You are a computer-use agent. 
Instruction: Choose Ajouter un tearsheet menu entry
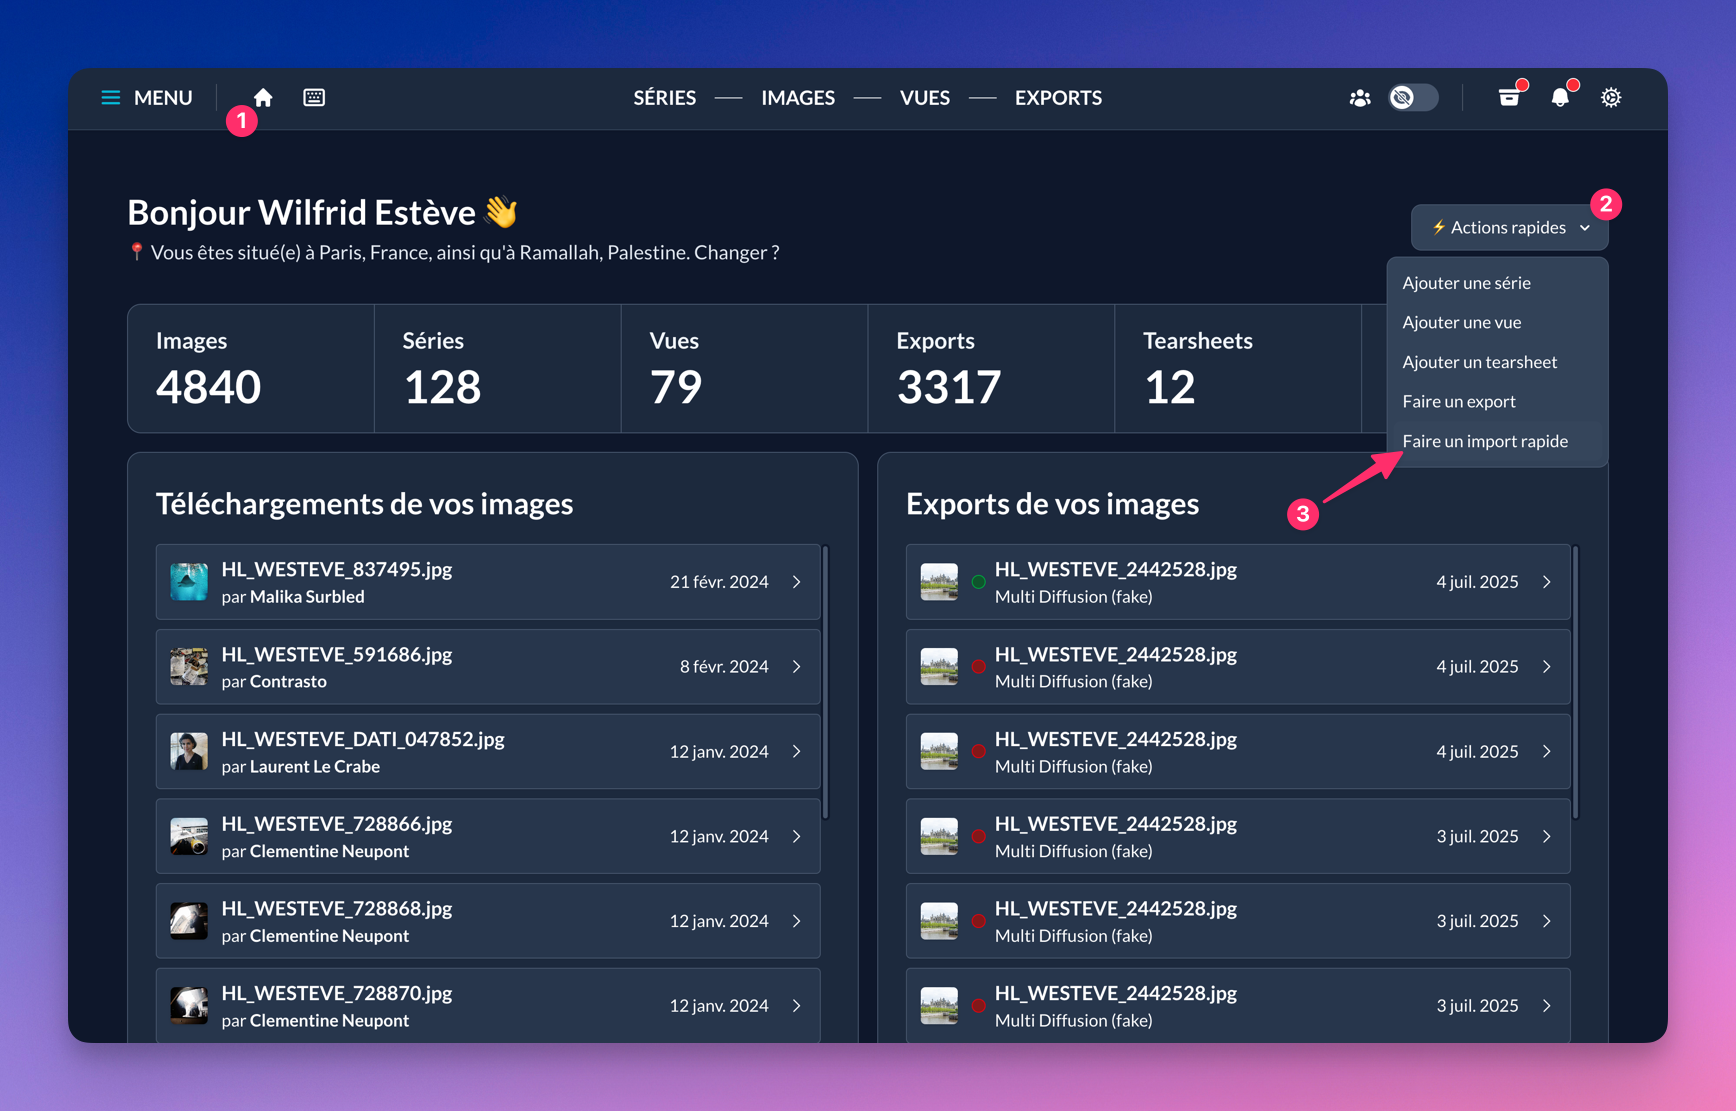pos(1480,362)
